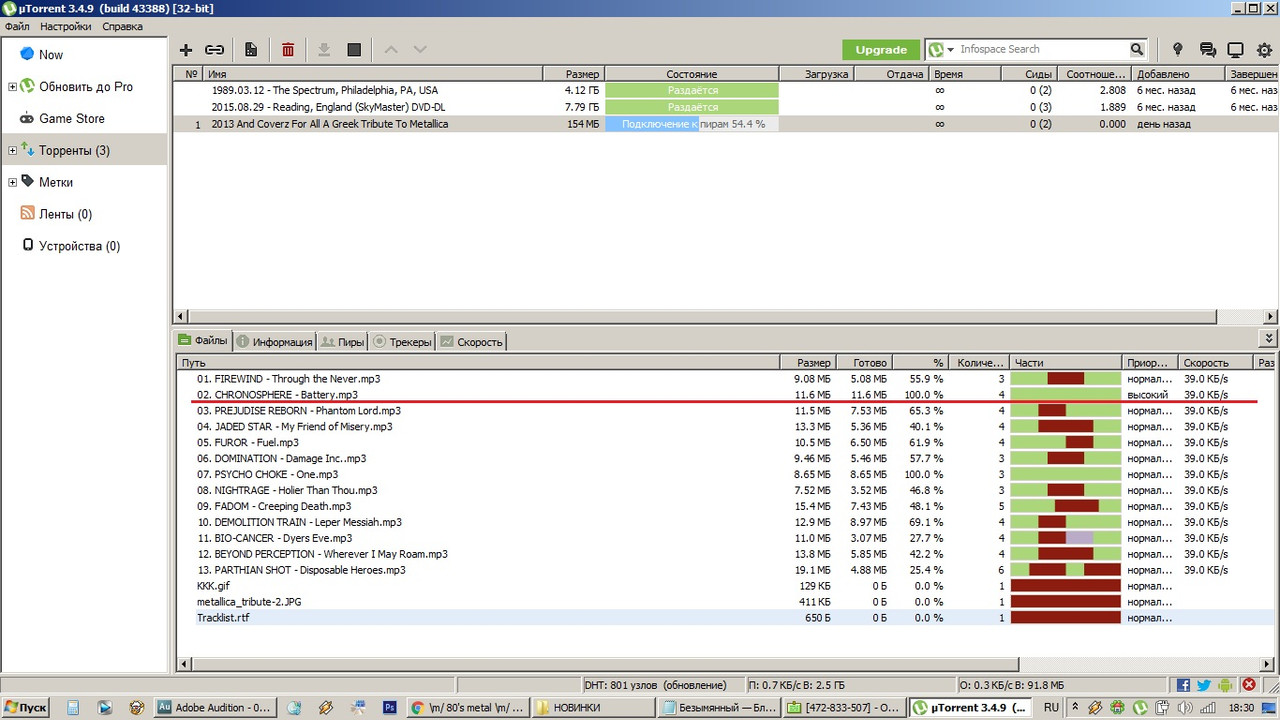The image size is (1280, 720).
Task: Switch to Chrome 80's metal taskbar window
Action: pyautogui.click(x=467, y=707)
